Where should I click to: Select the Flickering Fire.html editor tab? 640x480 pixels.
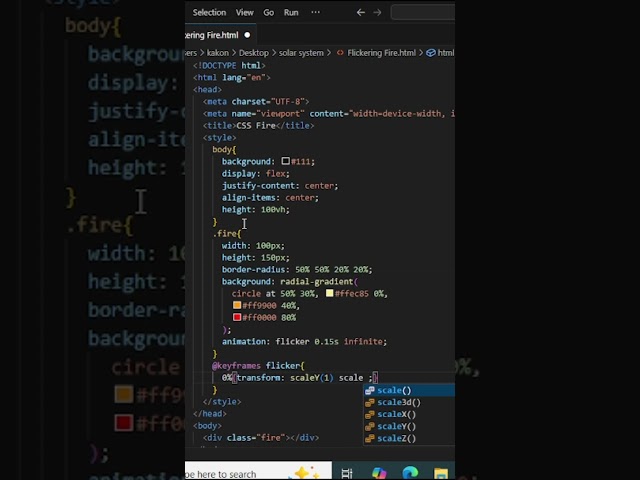click(x=220, y=35)
